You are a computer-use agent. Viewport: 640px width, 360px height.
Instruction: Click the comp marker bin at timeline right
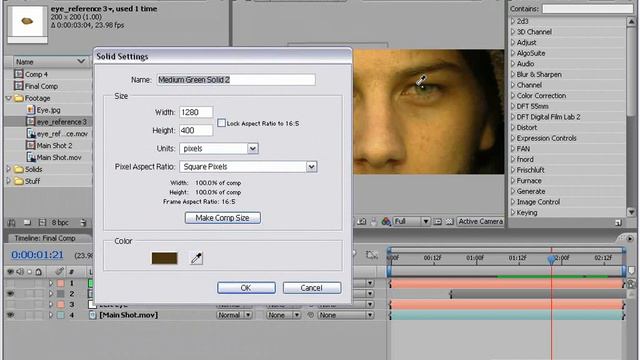[x=631, y=271]
